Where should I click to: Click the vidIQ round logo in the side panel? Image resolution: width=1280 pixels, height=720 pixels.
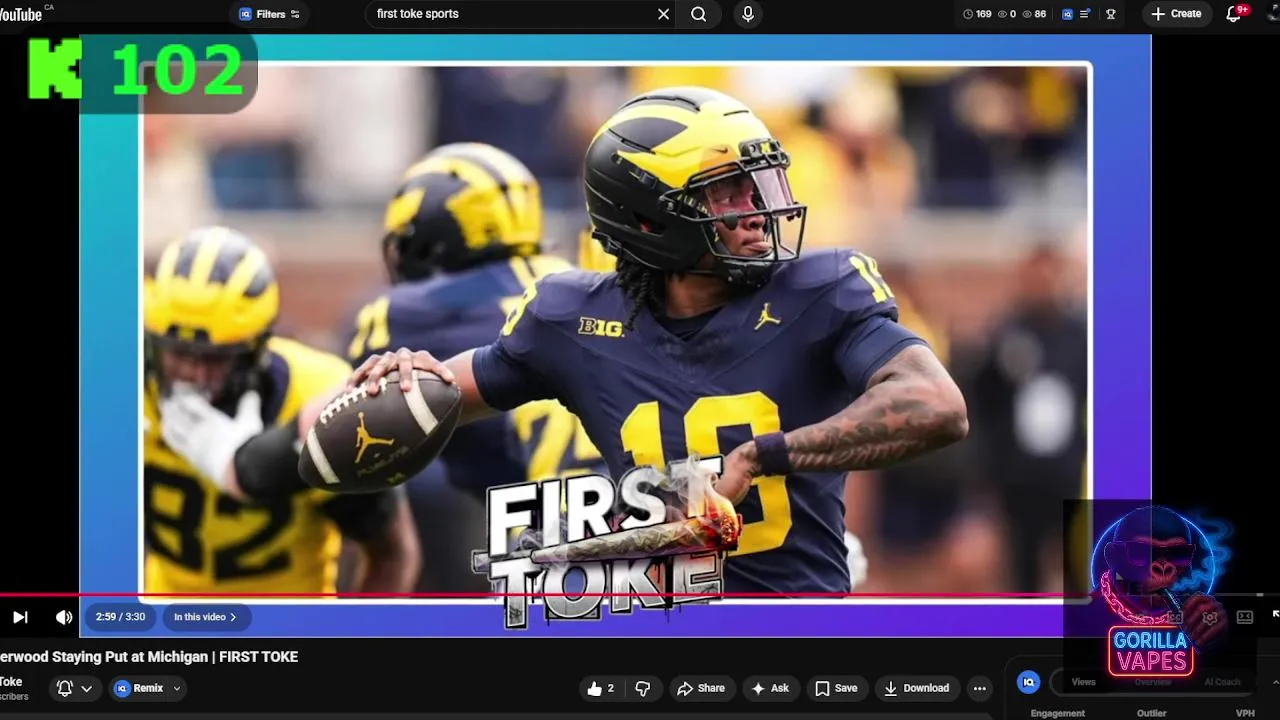click(1028, 682)
